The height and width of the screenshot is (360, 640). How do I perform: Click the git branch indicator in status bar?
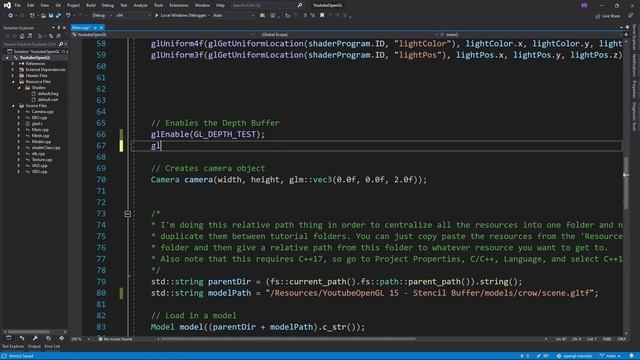pyautogui.click(x=611, y=356)
